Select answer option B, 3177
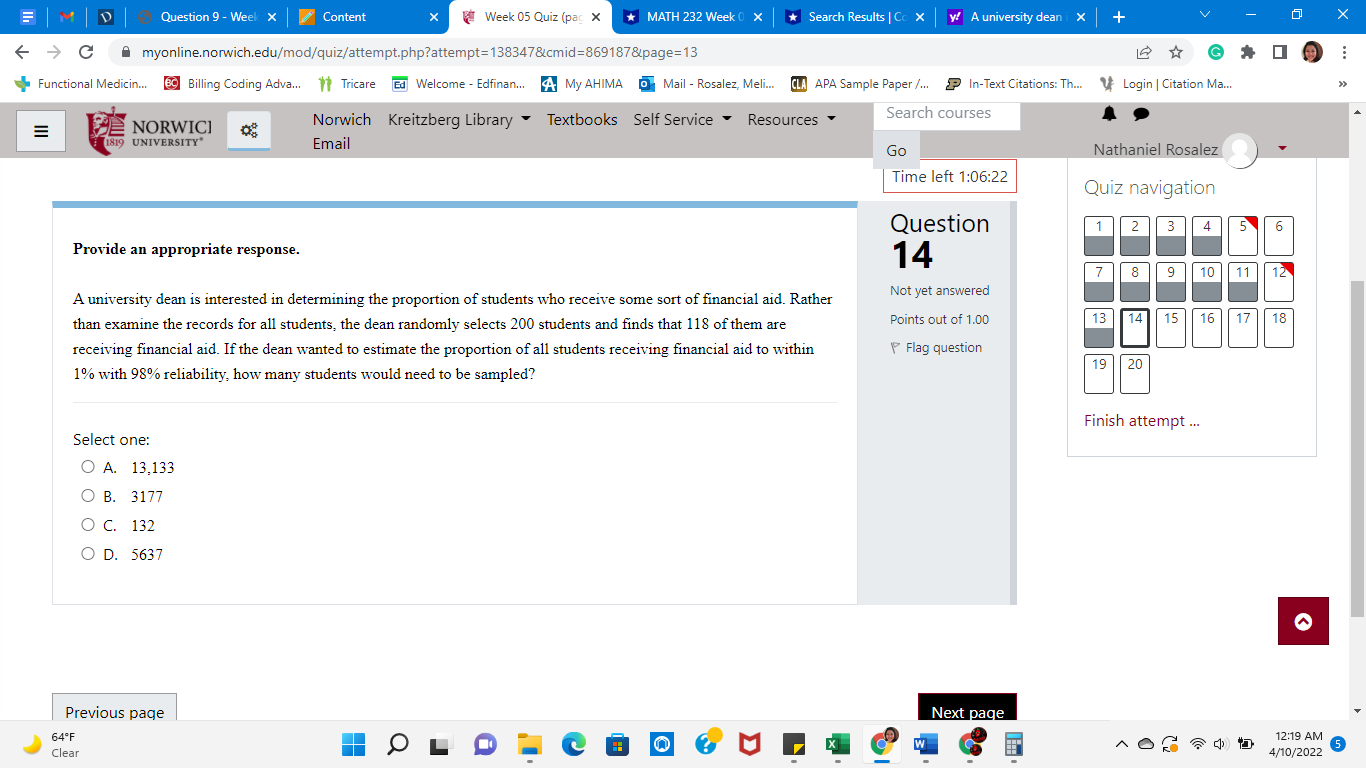Screen dimensions: 1366x768 88,496
